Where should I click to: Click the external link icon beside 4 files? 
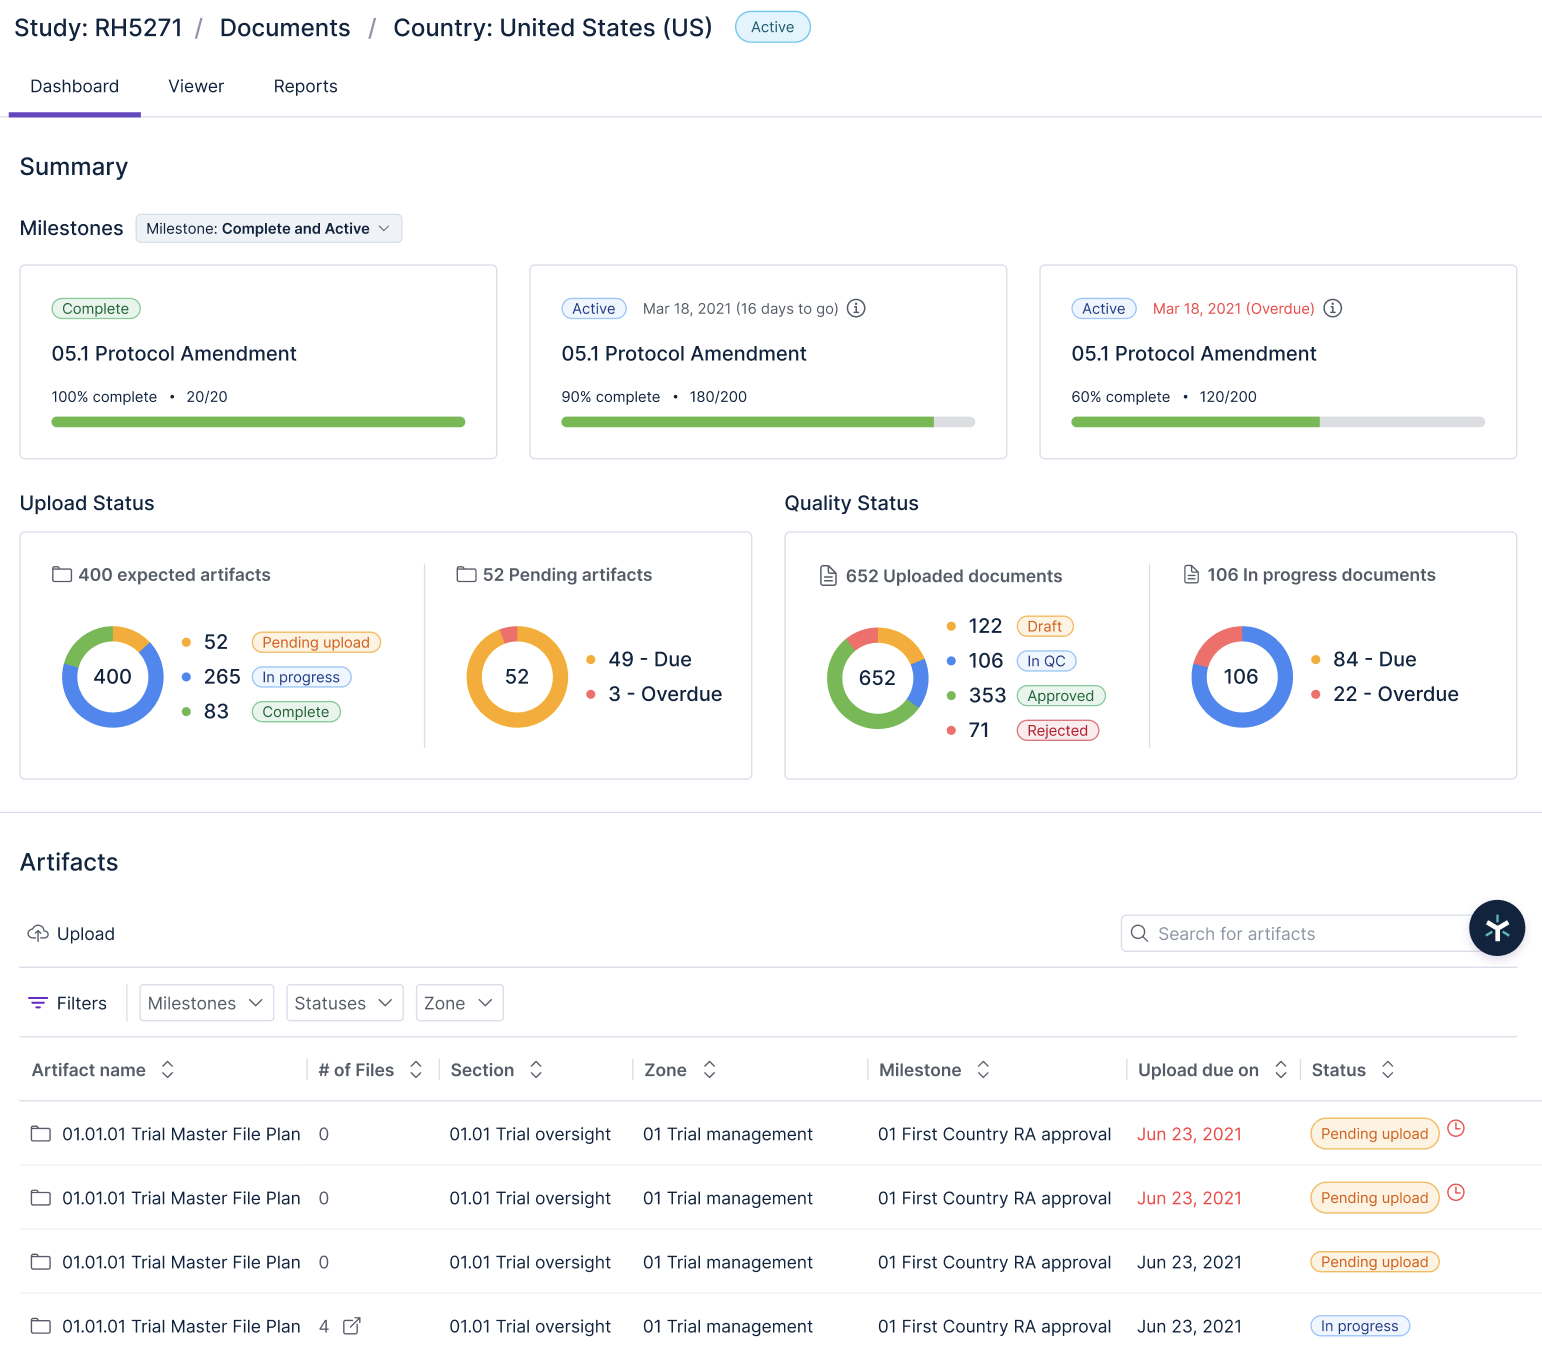352,1326
